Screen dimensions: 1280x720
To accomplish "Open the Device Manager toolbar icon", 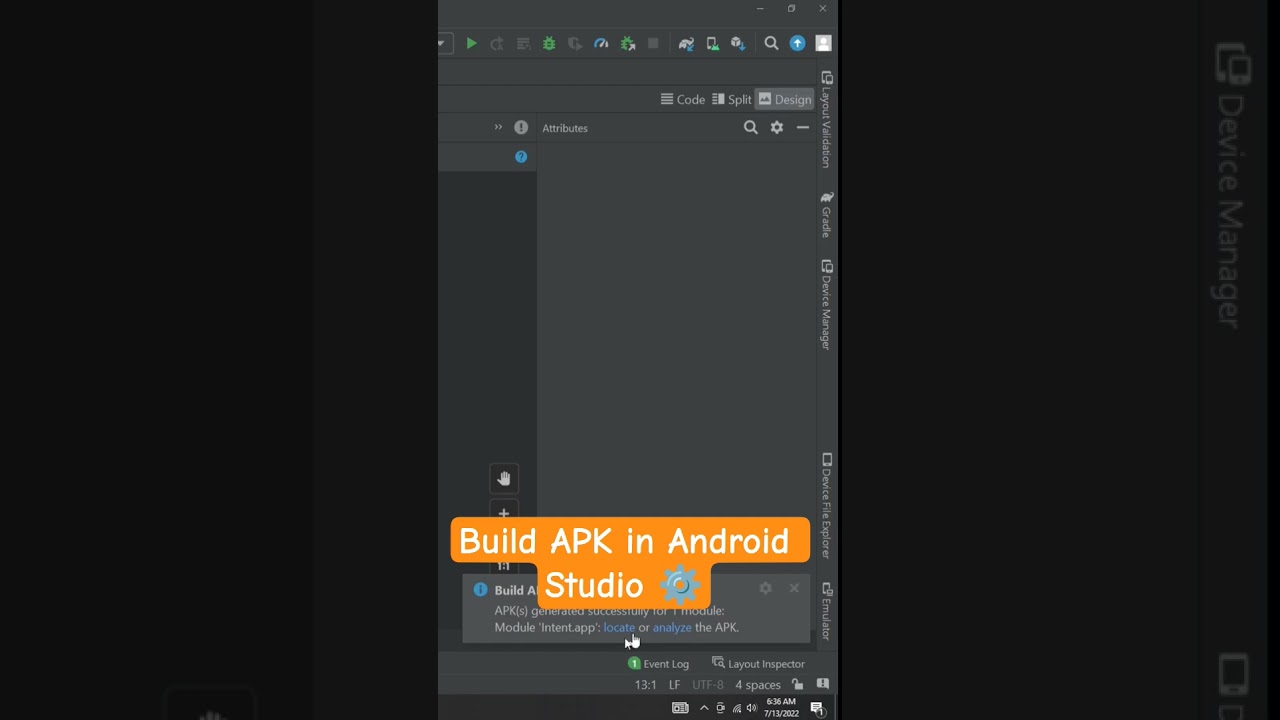I will pyautogui.click(x=712, y=44).
